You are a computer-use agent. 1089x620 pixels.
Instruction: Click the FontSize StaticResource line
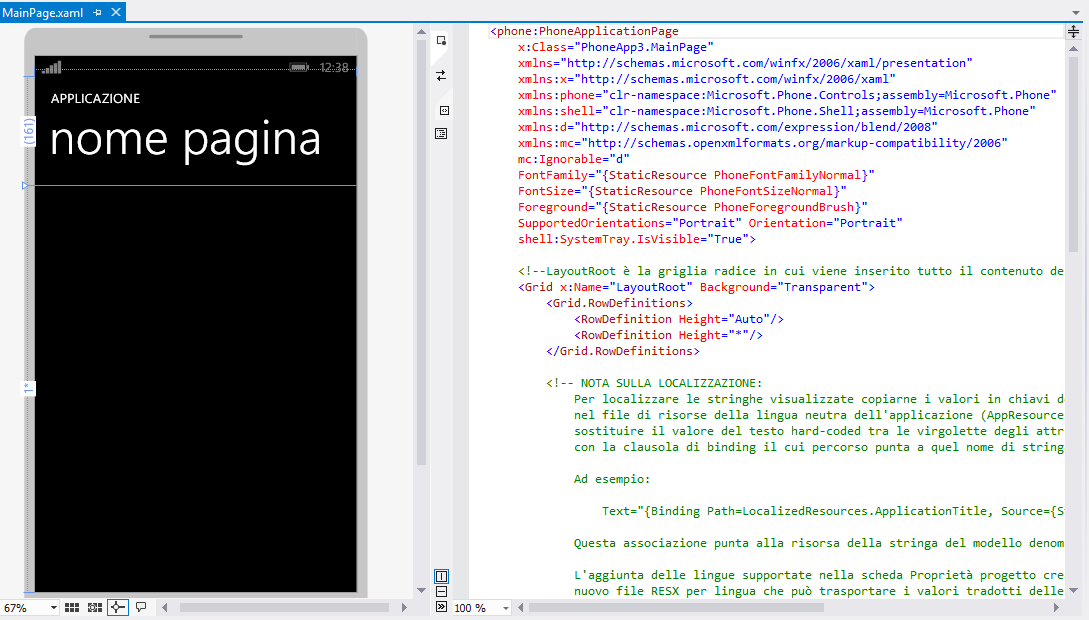682,191
